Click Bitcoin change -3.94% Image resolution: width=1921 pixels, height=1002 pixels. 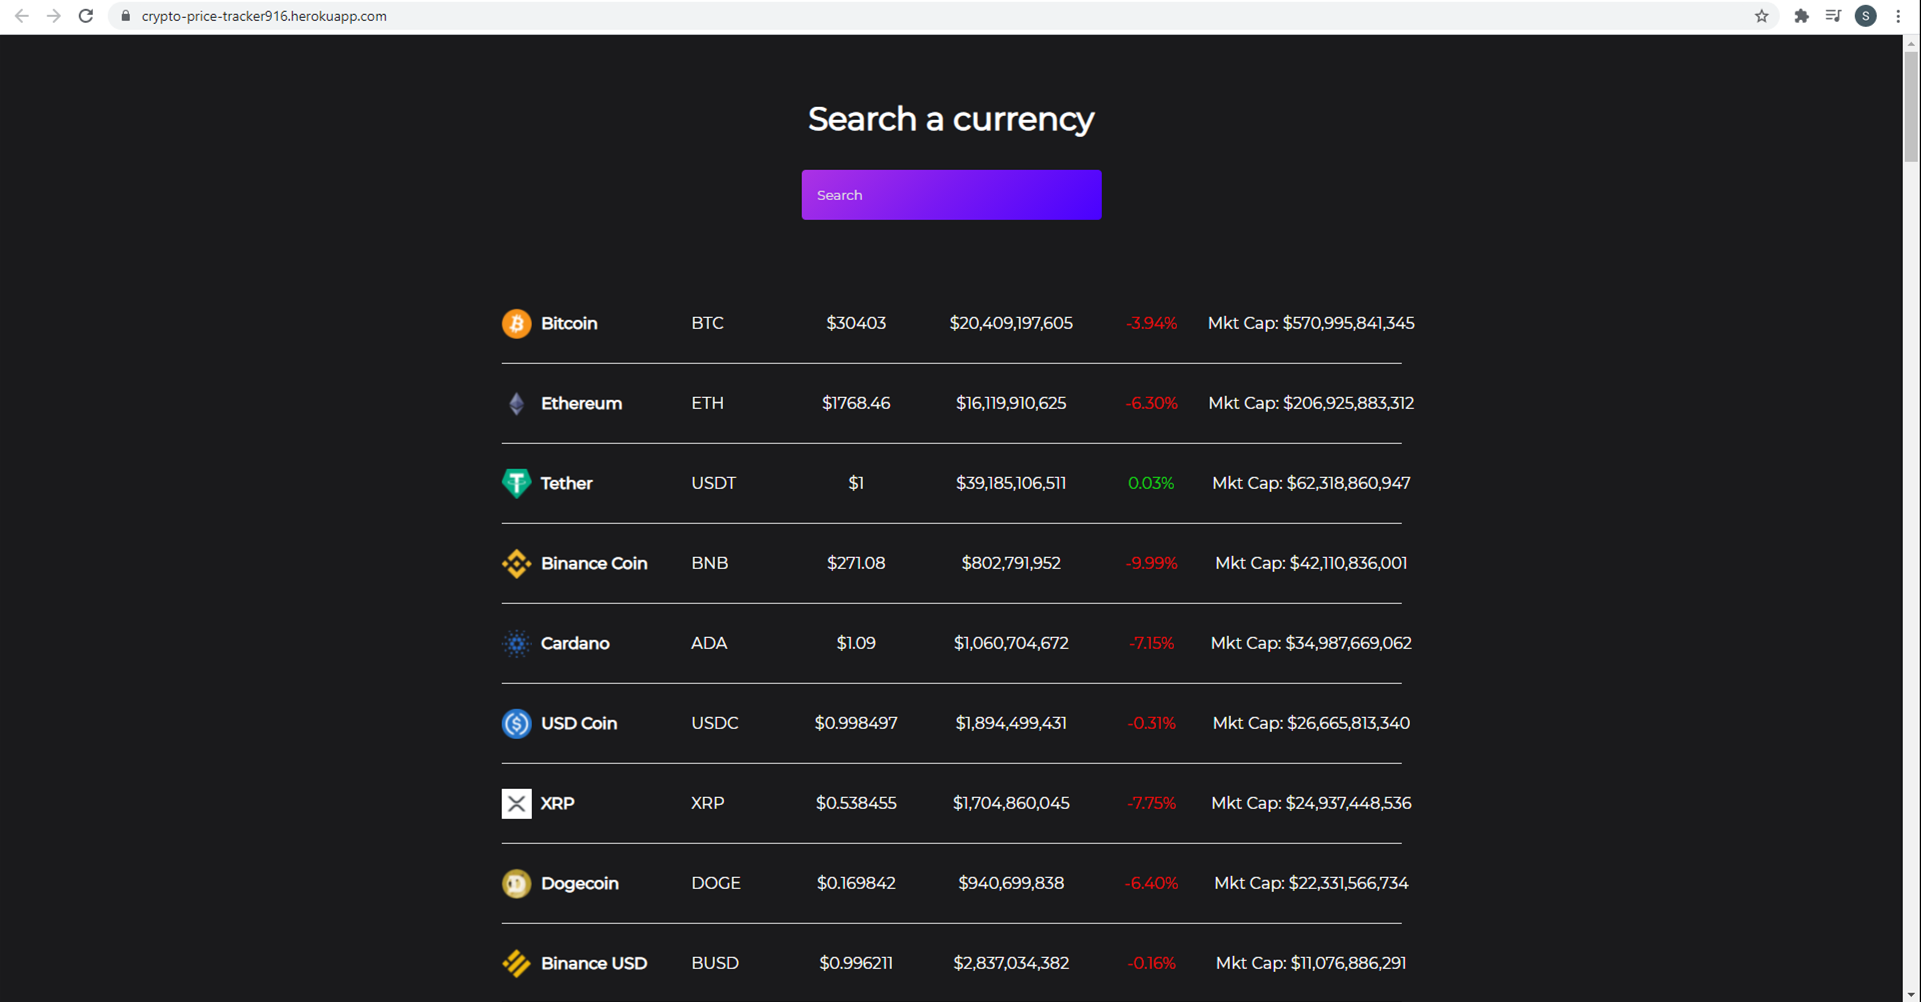[x=1151, y=323]
